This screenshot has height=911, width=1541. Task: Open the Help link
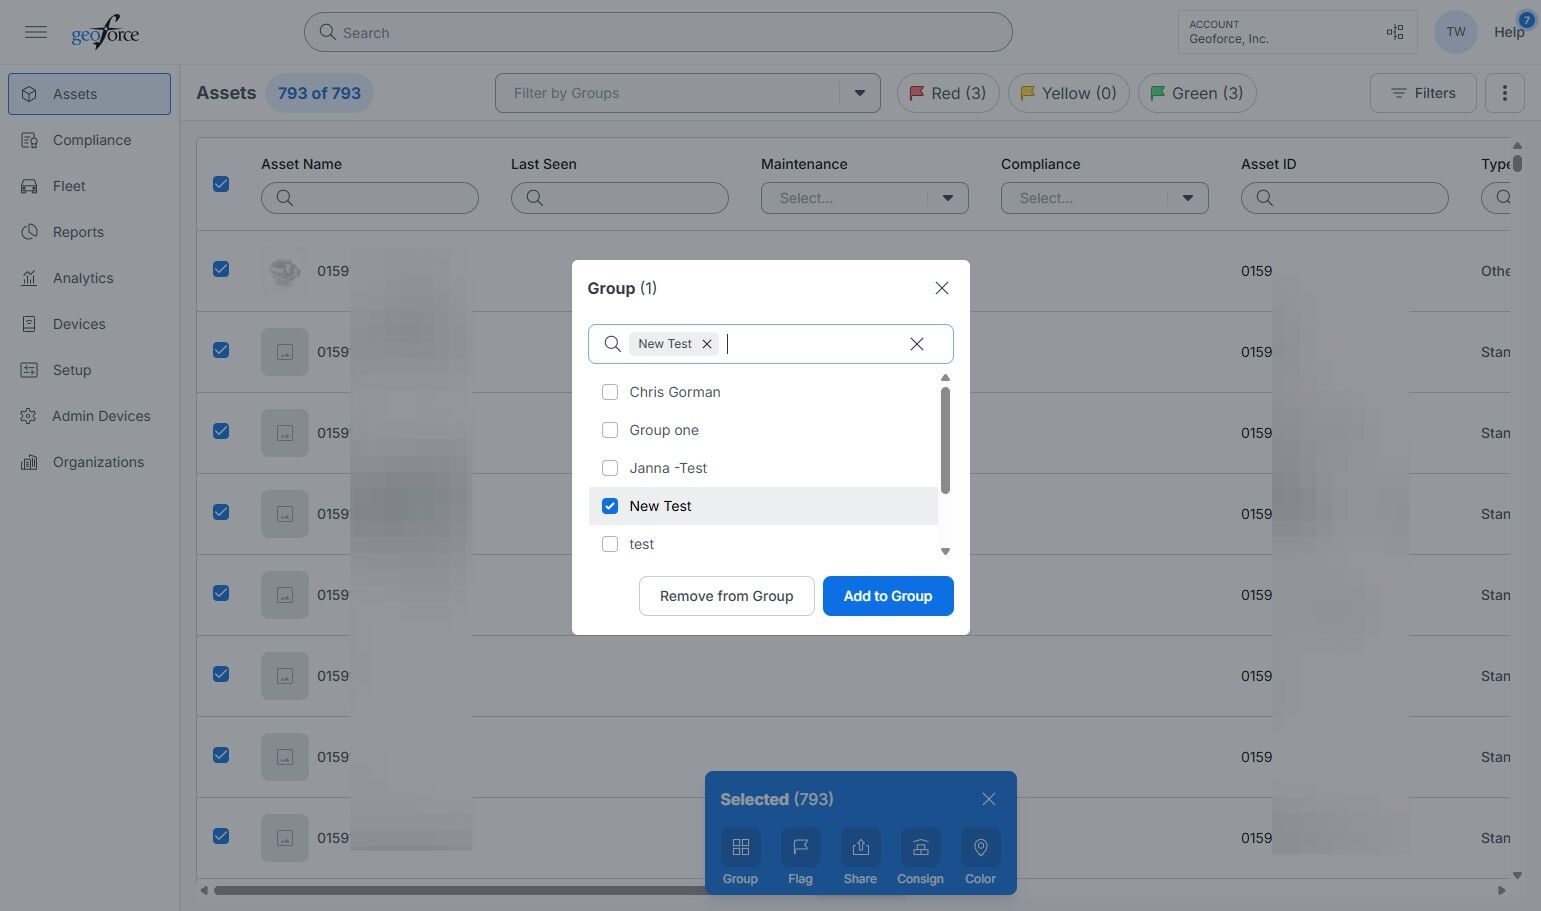point(1509,32)
